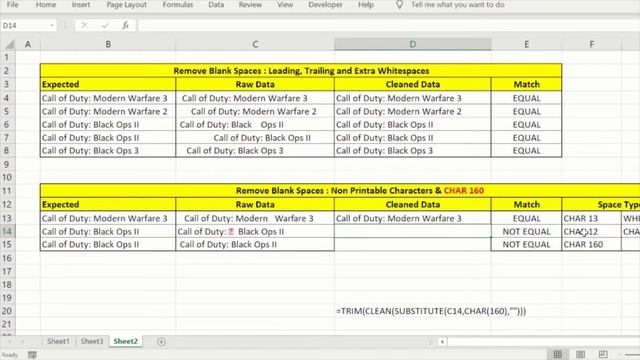Click EQUAL cell in row 13

click(x=526, y=218)
